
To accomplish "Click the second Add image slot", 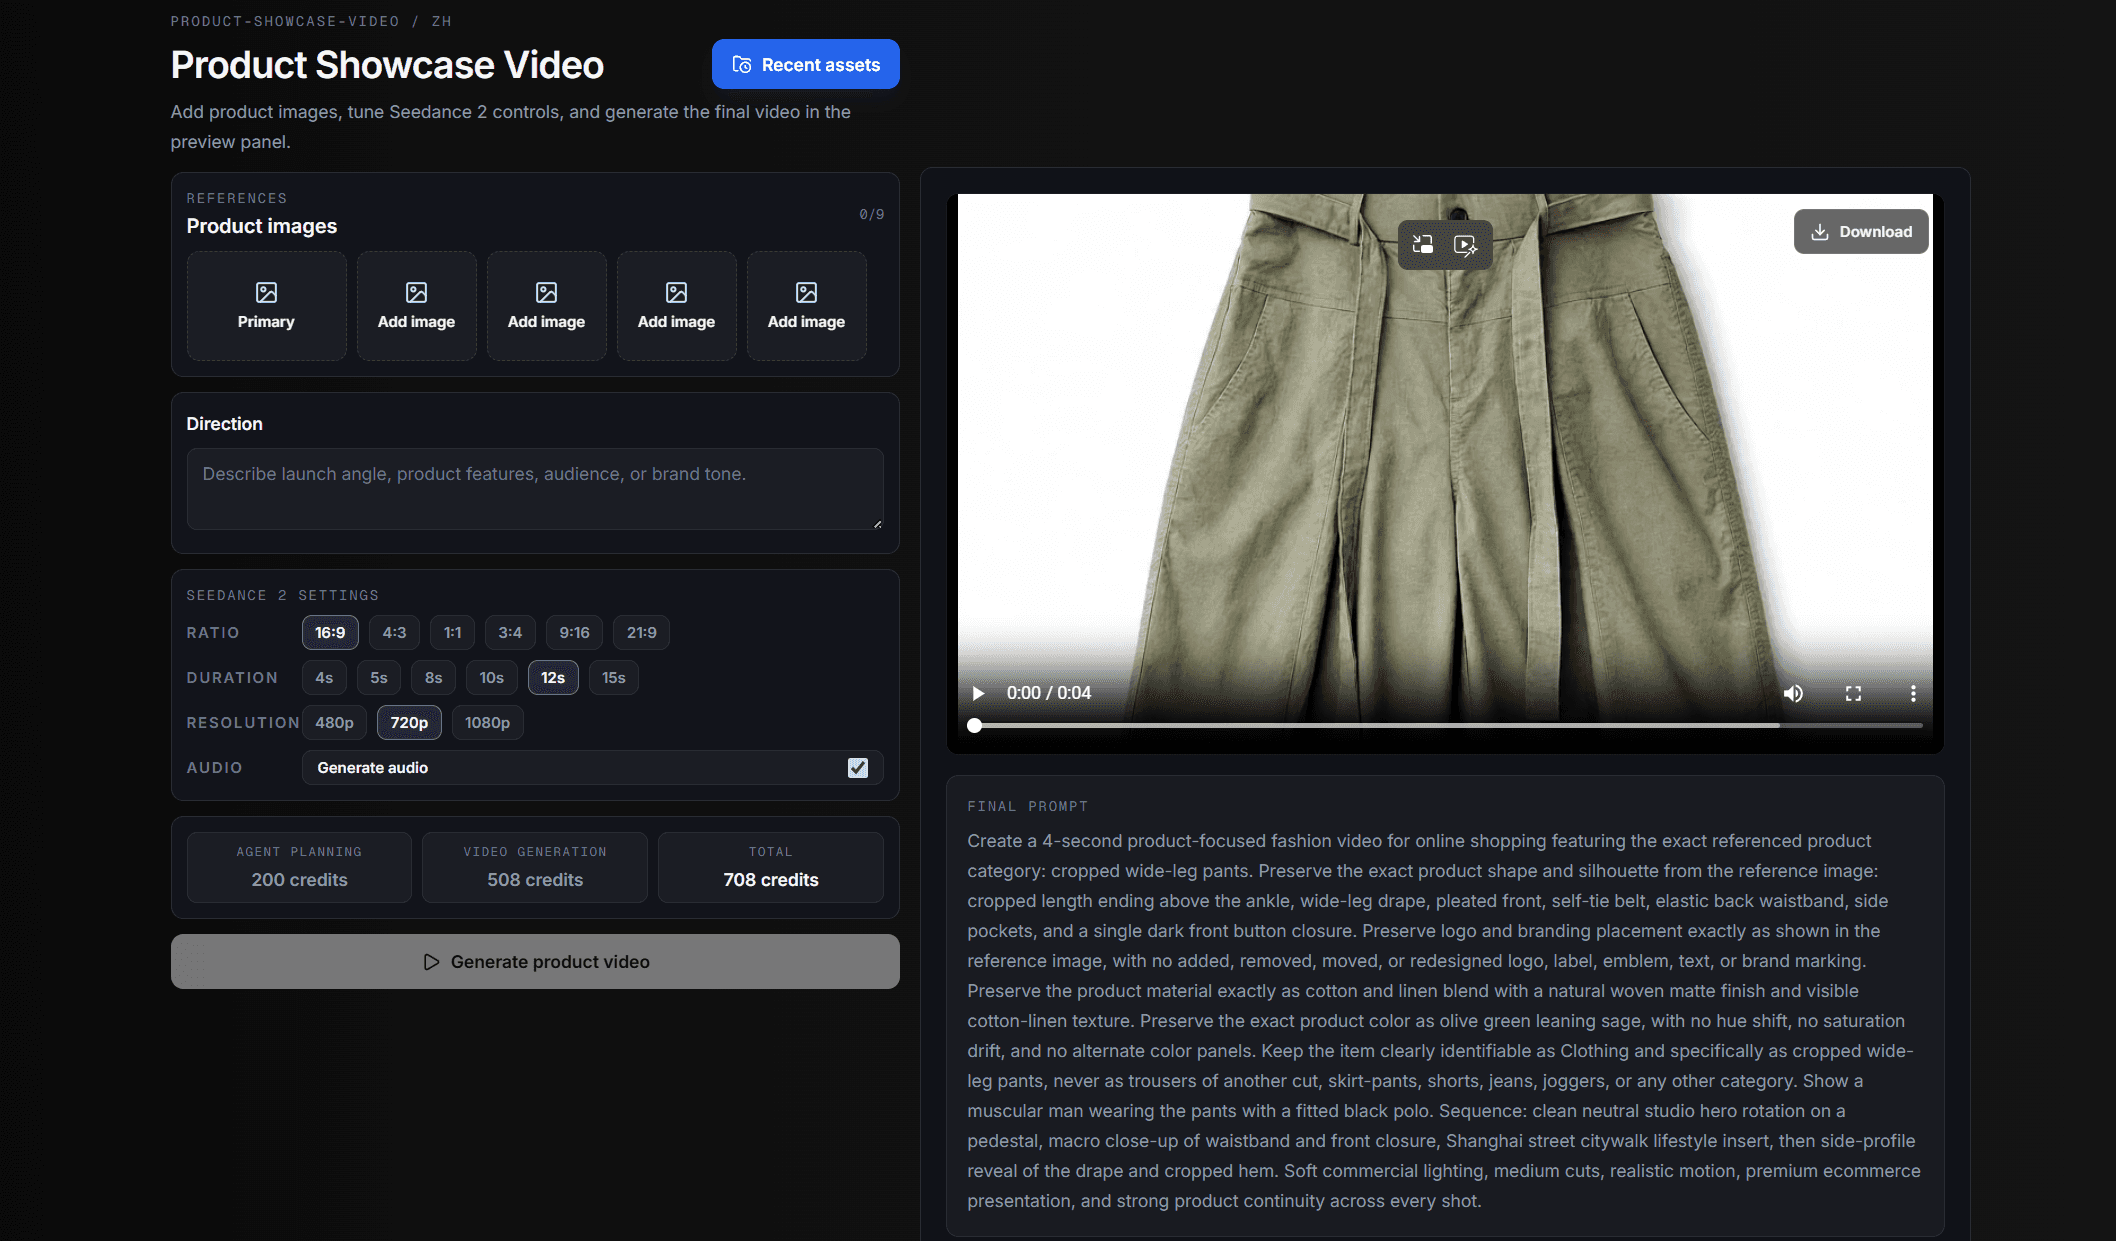I will click(x=546, y=306).
